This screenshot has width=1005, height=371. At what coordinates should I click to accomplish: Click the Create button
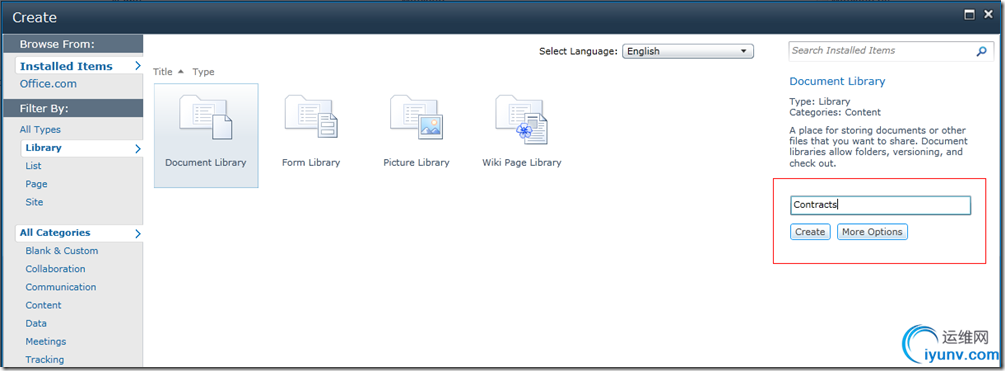click(810, 232)
